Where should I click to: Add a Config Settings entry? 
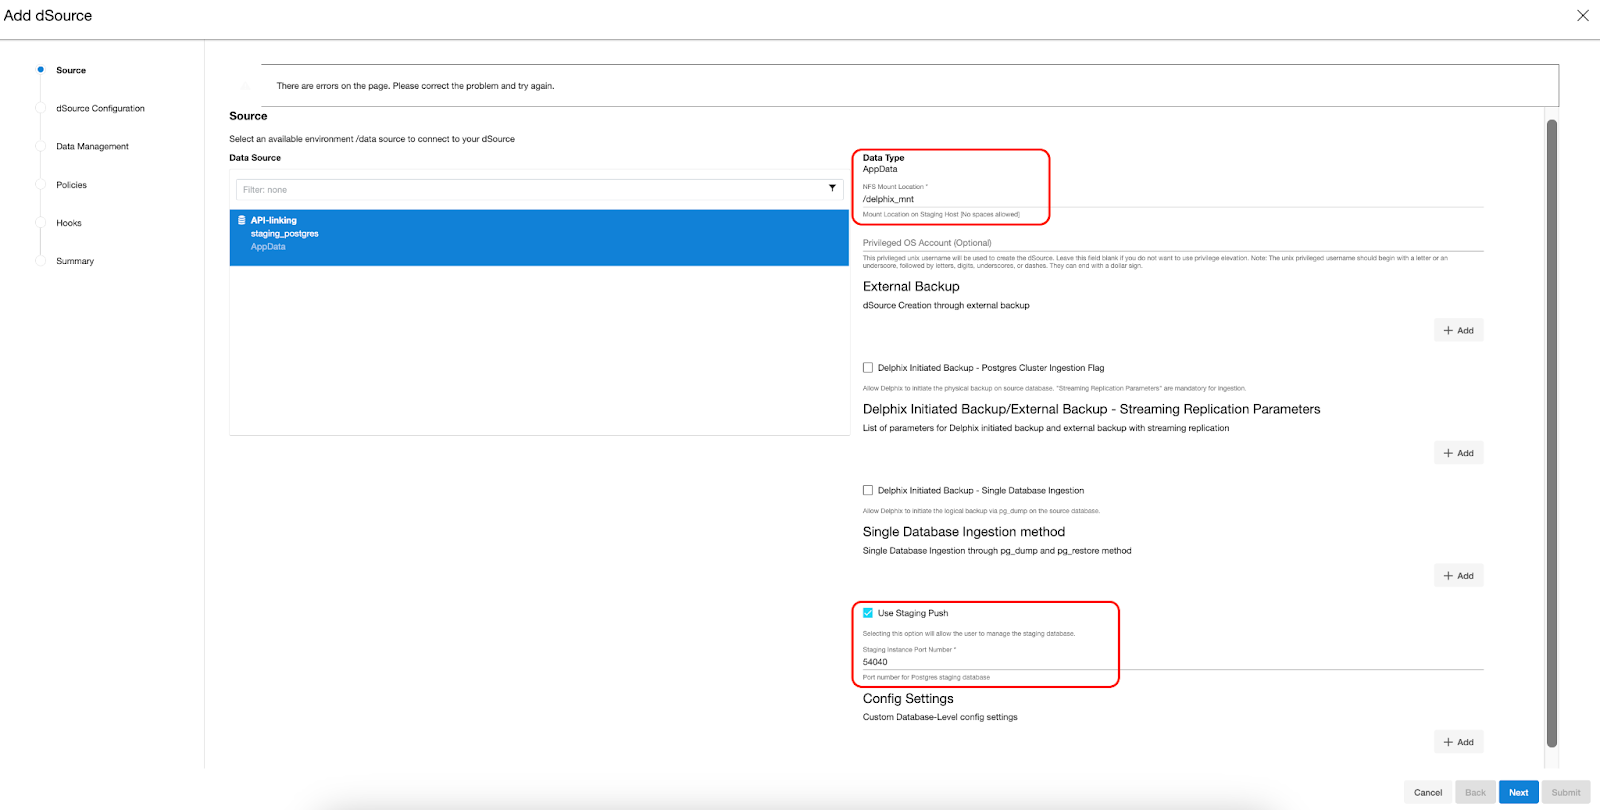[1458, 742]
